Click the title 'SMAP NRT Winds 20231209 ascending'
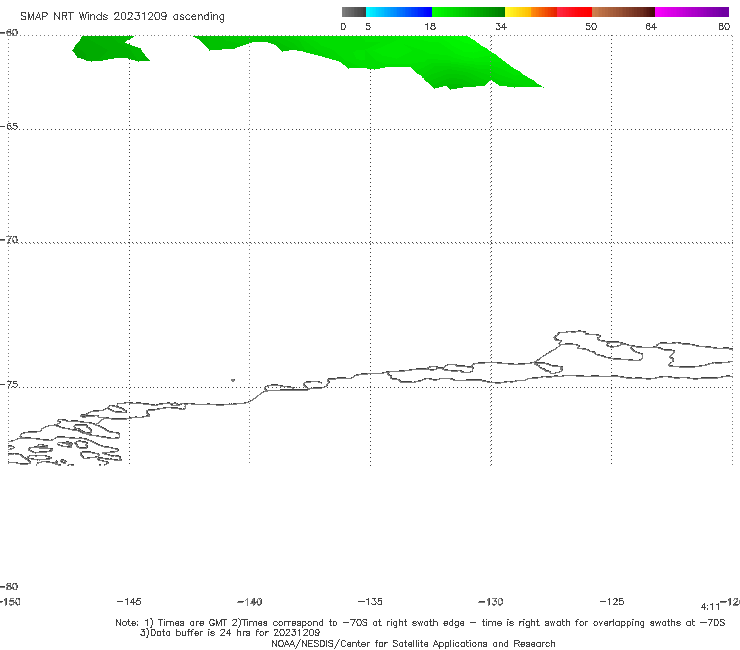The width and height of the screenshot is (740, 650). coord(122,17)
